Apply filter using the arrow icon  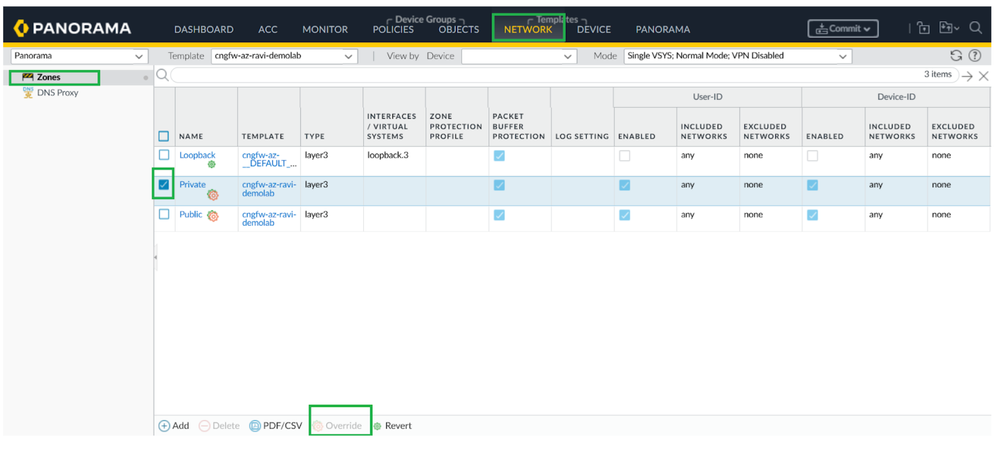coord(966,76)
